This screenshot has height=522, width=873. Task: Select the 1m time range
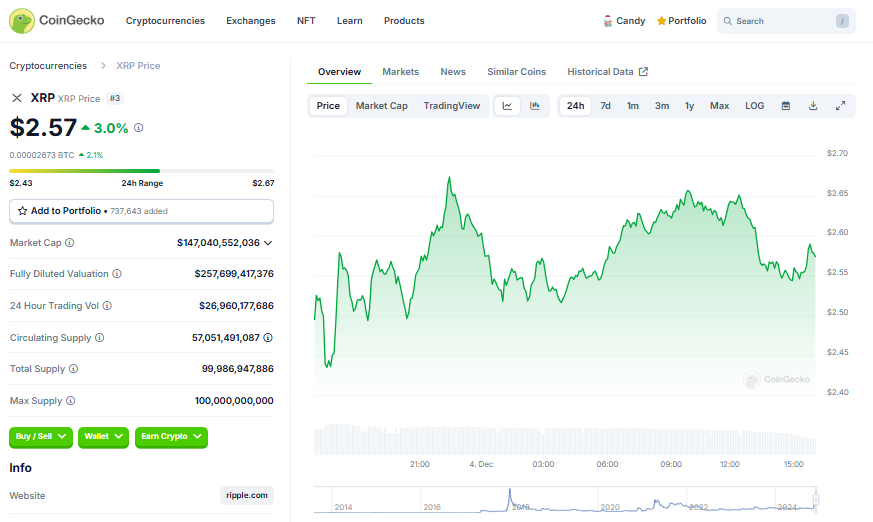coord(633,106)
